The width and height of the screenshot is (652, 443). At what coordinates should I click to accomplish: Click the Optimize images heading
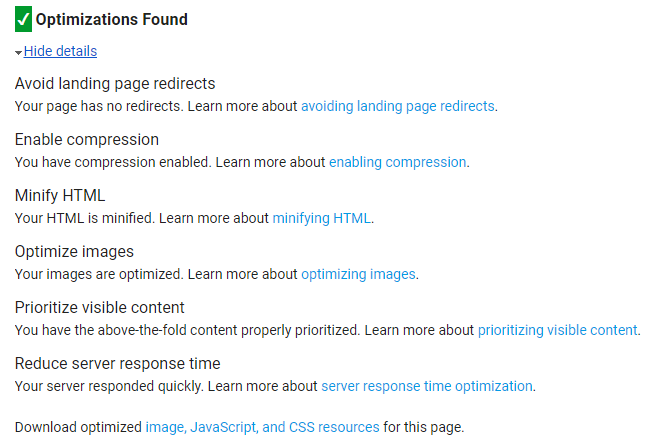(x=74, y=252)
